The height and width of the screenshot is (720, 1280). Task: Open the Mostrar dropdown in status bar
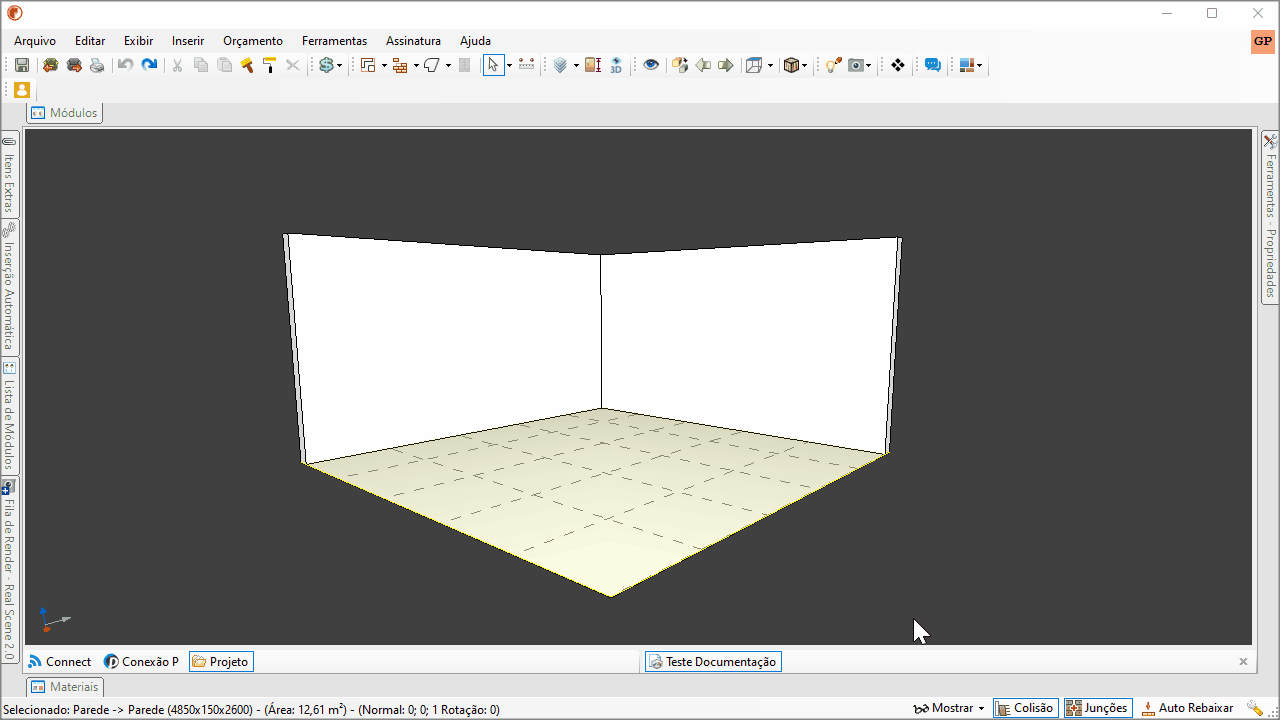pyautogui.click(x=949, y=708)
